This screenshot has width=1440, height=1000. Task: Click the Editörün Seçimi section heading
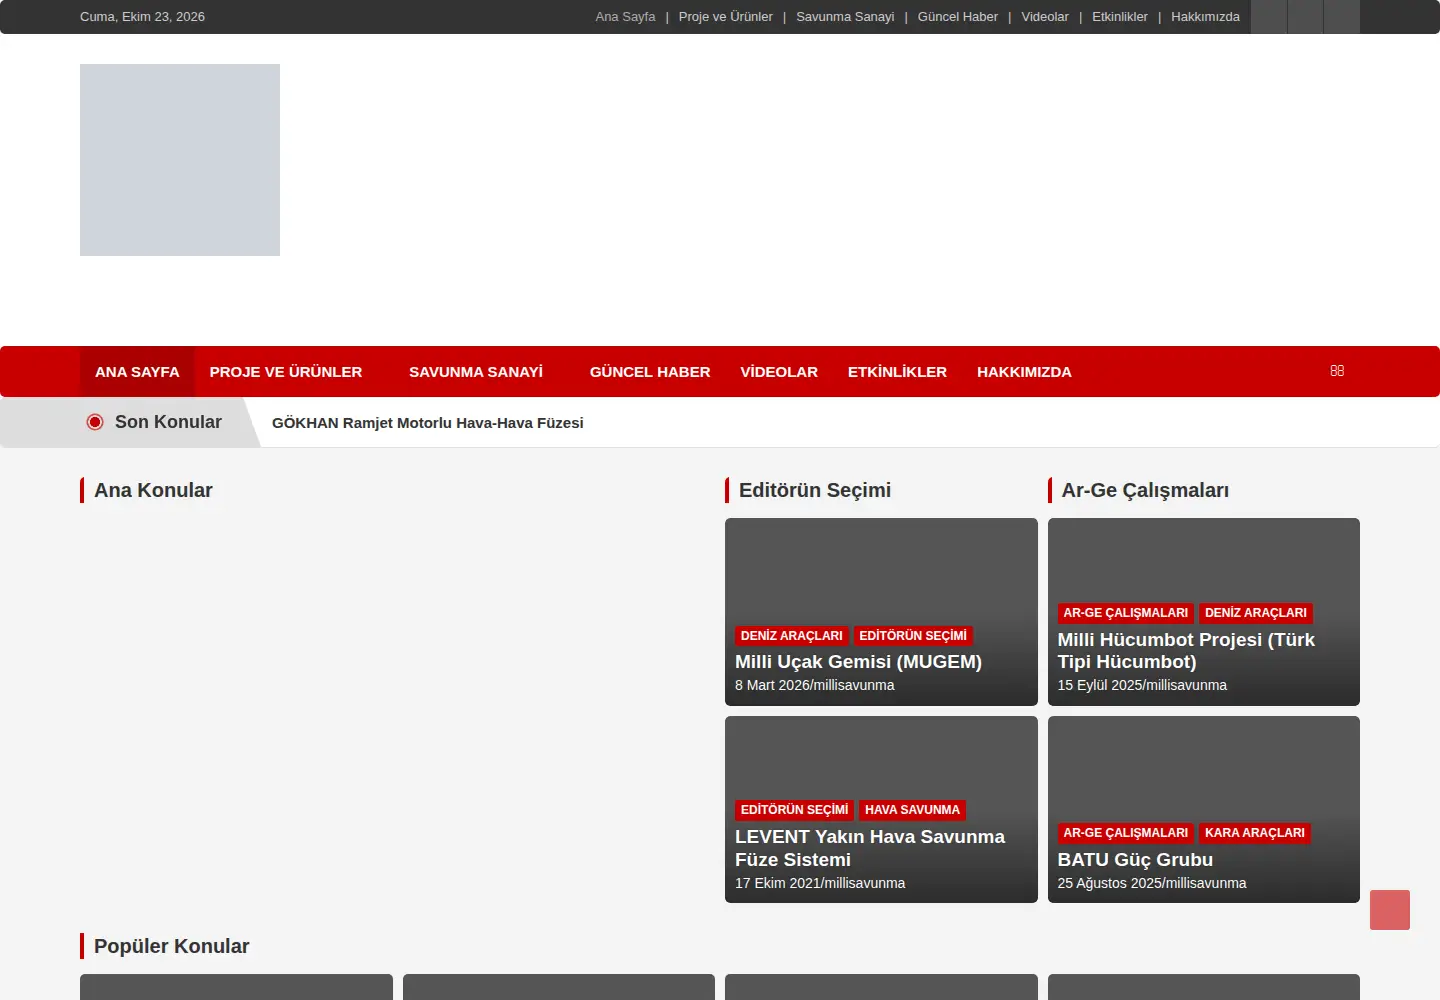click(815, 490)
